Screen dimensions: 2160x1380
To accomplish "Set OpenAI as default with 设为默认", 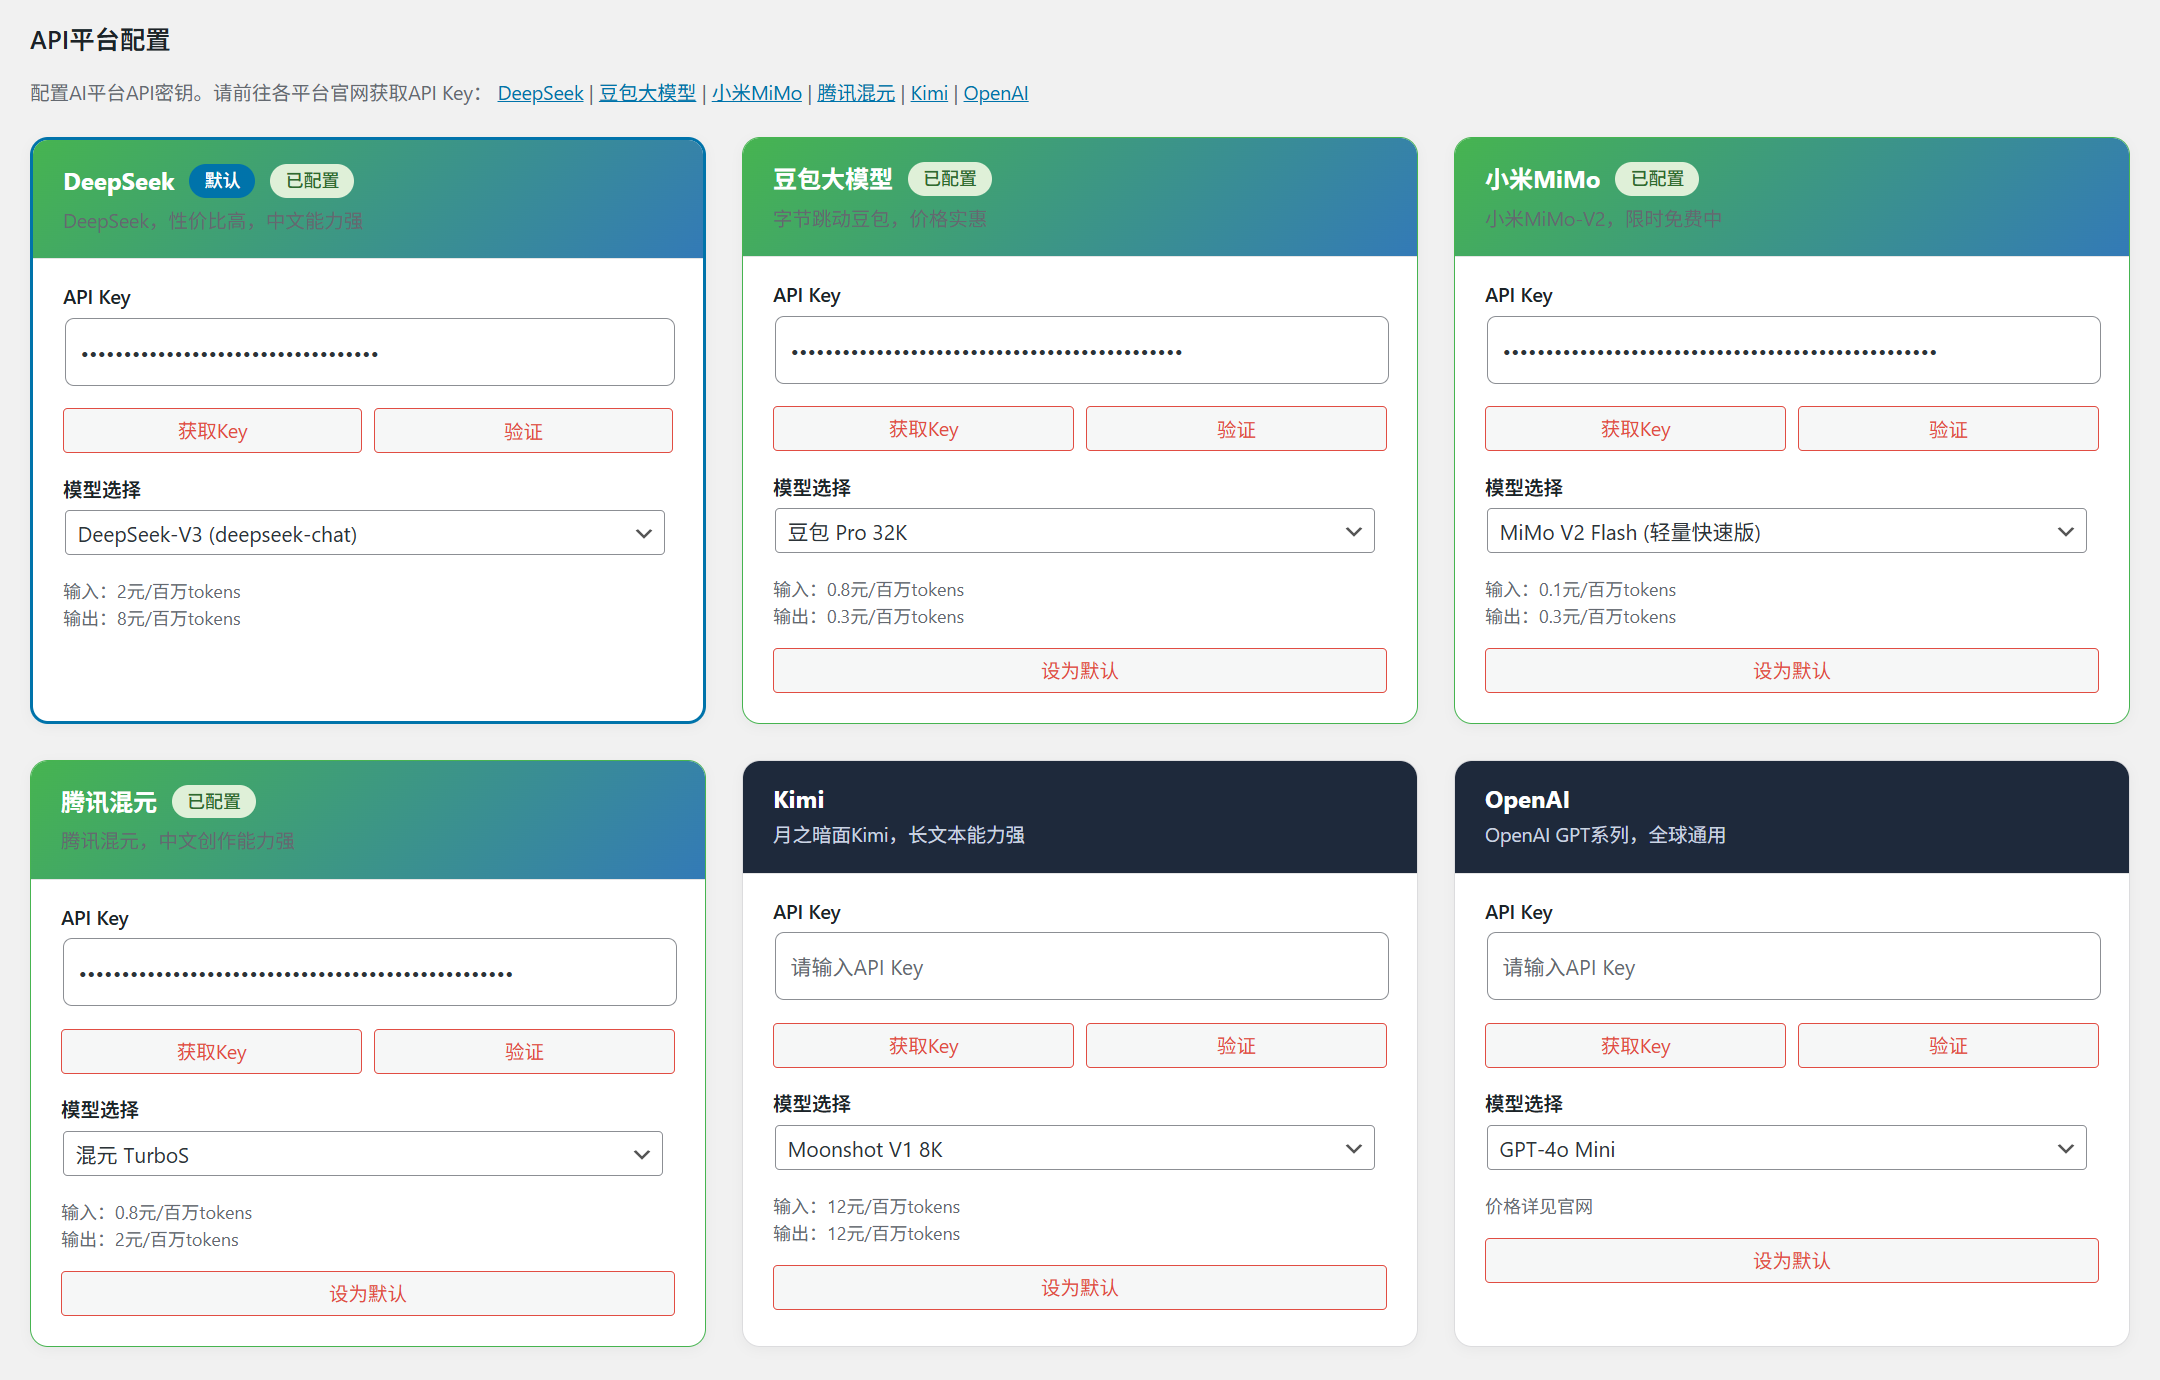I will click(x=1792, y=1261).
